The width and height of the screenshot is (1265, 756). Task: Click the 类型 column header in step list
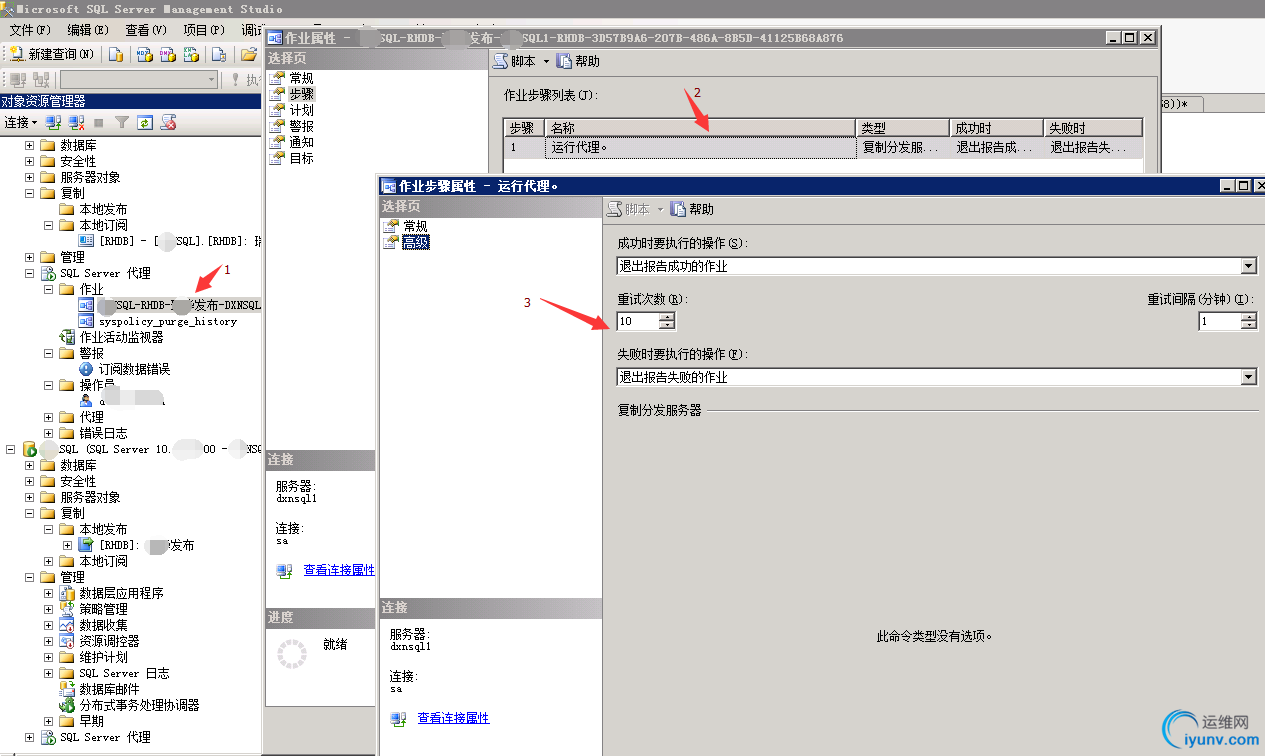click(x=903, y=128)
